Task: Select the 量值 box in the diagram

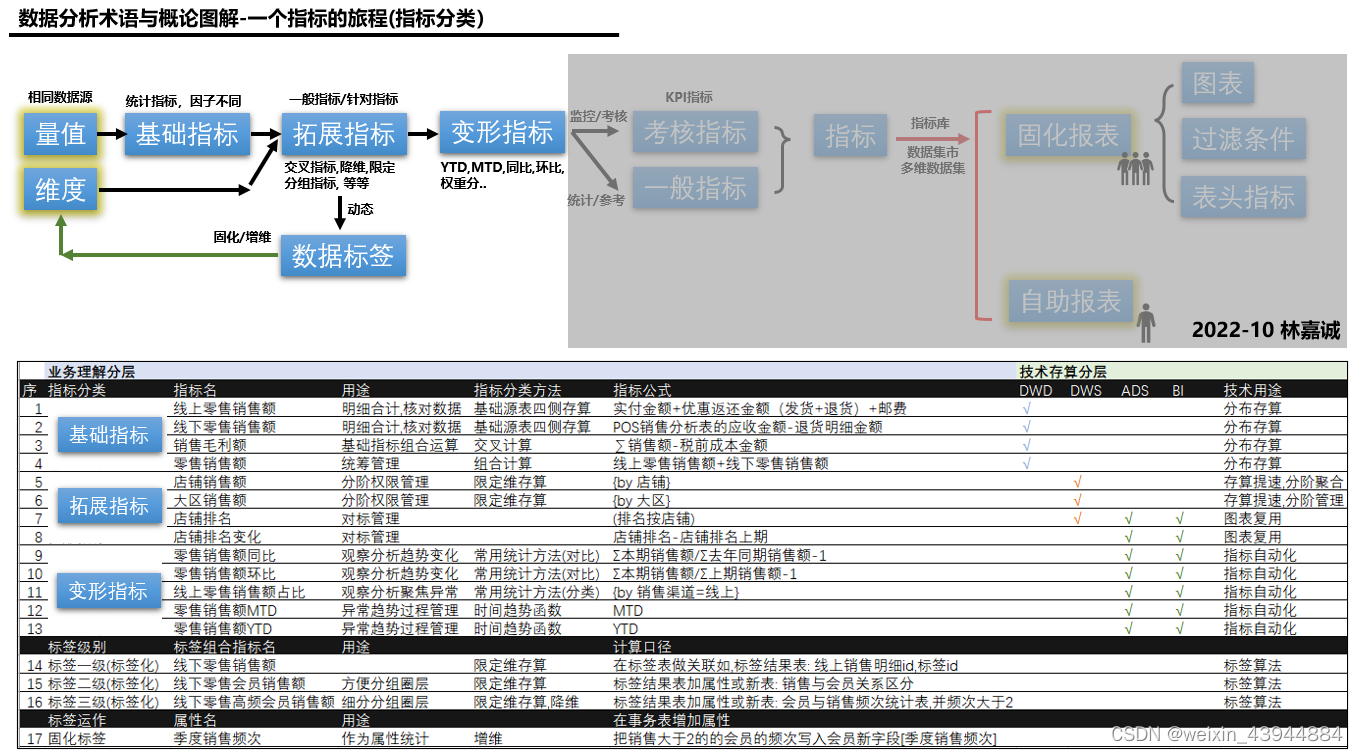Action: pyautogui.click(x=61, y=135)
